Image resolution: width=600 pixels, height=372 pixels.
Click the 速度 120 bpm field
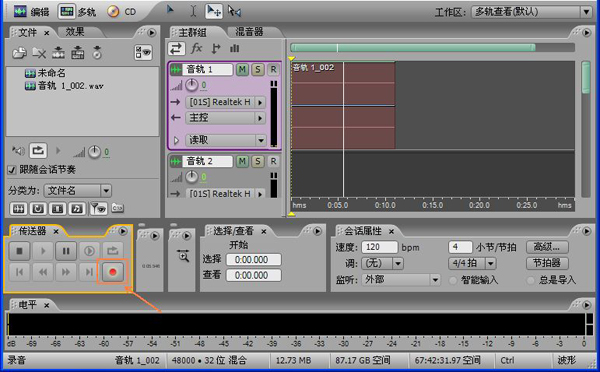click(379, 247)
